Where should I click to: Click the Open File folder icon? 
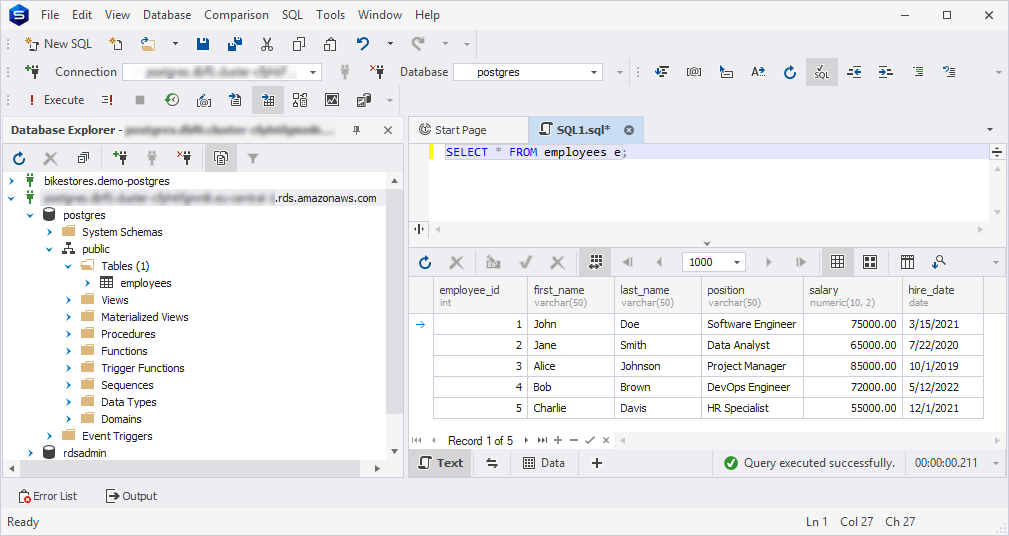(149, 44)
